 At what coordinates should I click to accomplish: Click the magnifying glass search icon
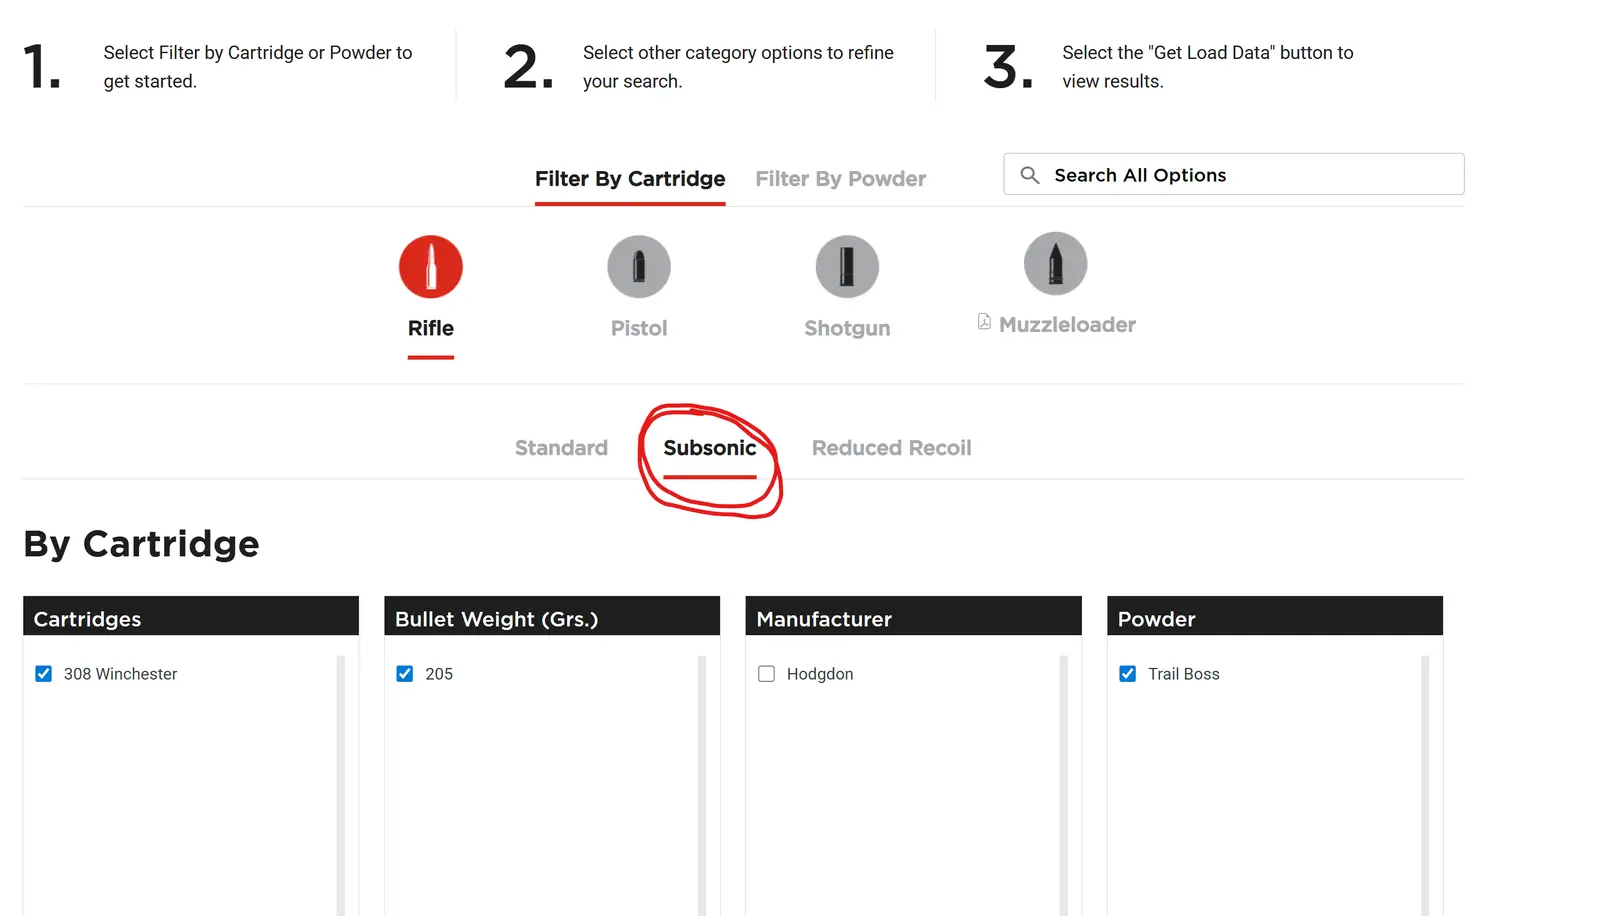click(x=1030, y=175)
